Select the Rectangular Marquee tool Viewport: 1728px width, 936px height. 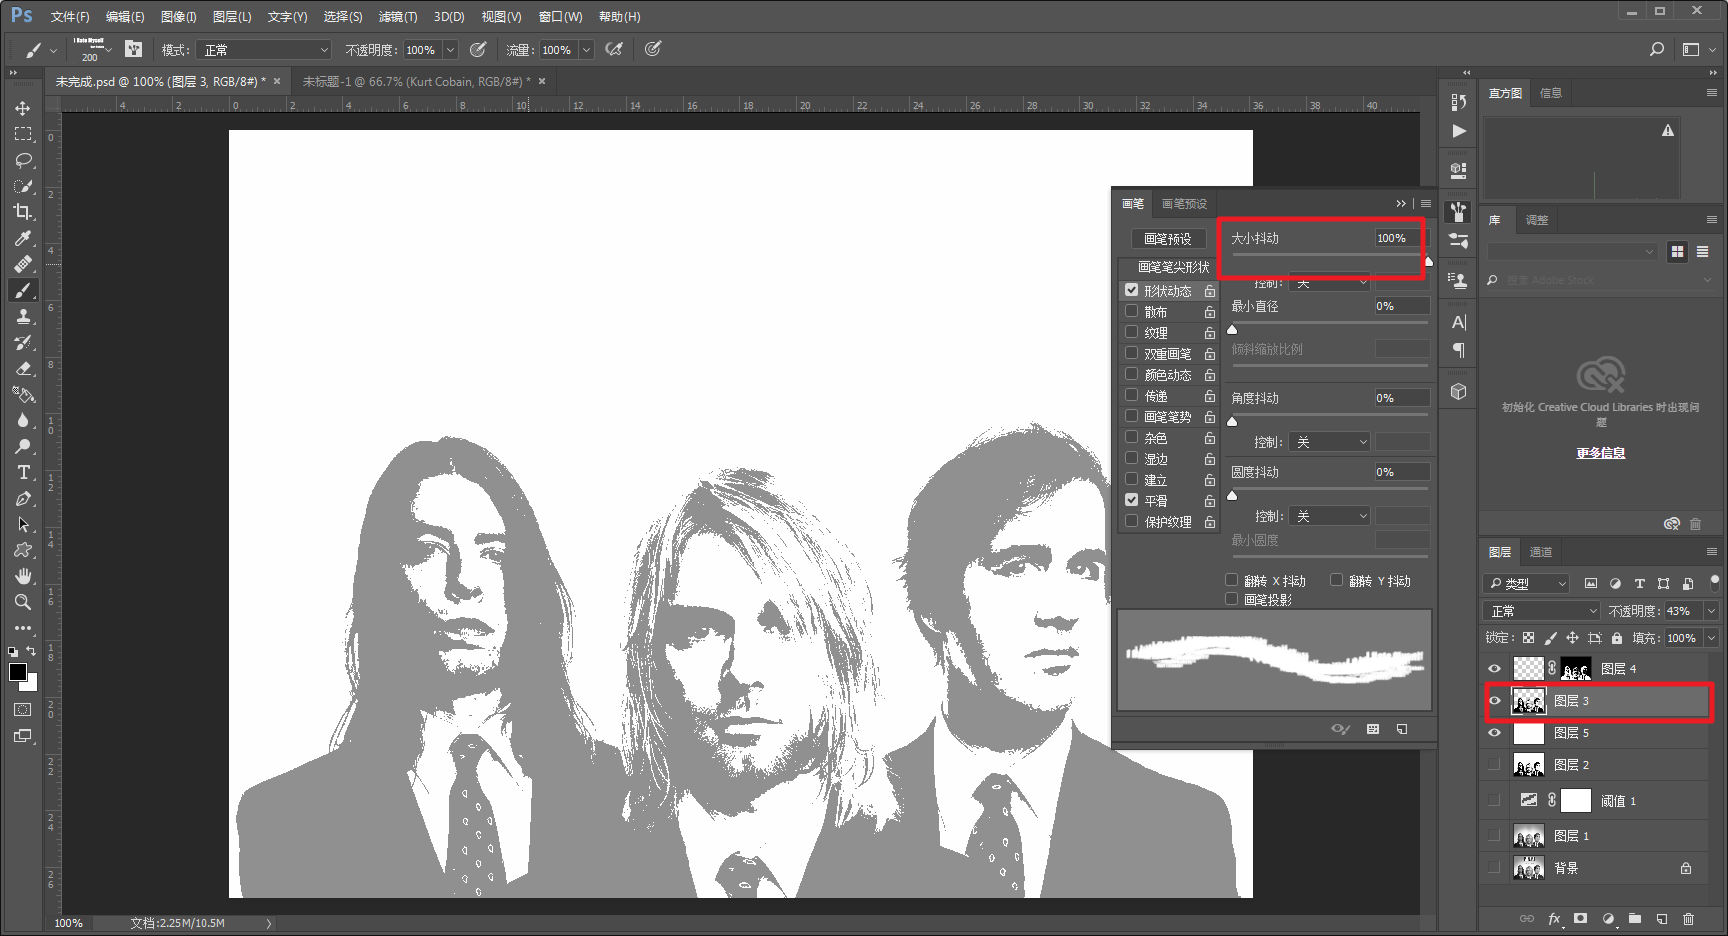click(23, 134)
